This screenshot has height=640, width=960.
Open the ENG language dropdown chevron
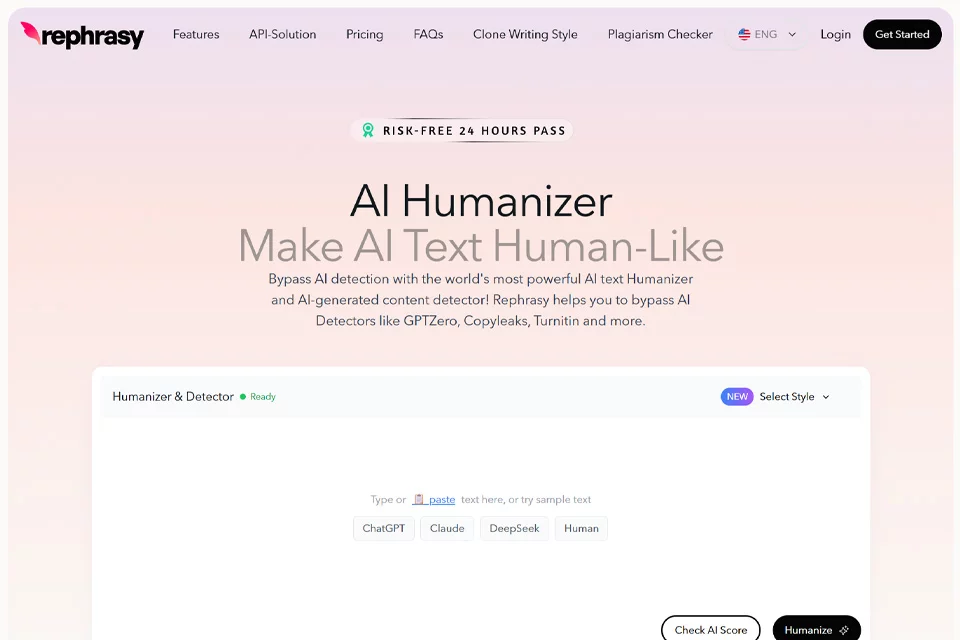tap(792, 34)
